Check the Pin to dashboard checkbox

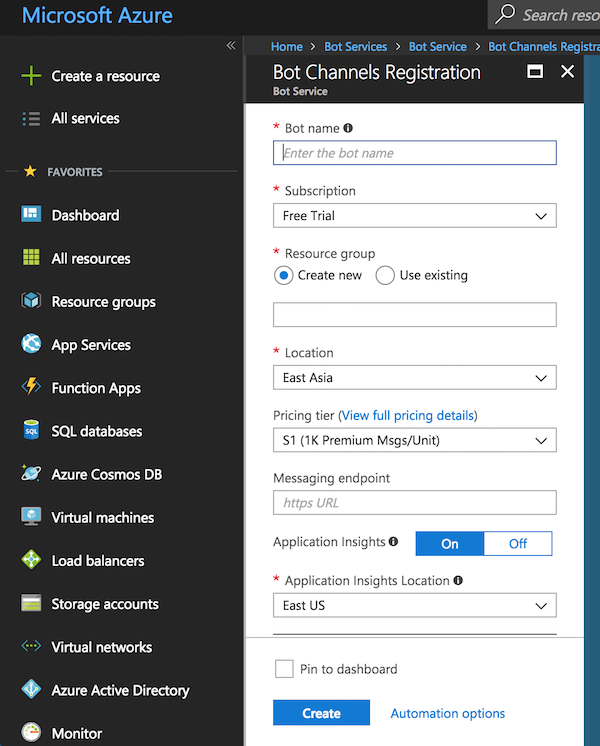(x=284, y=668)
